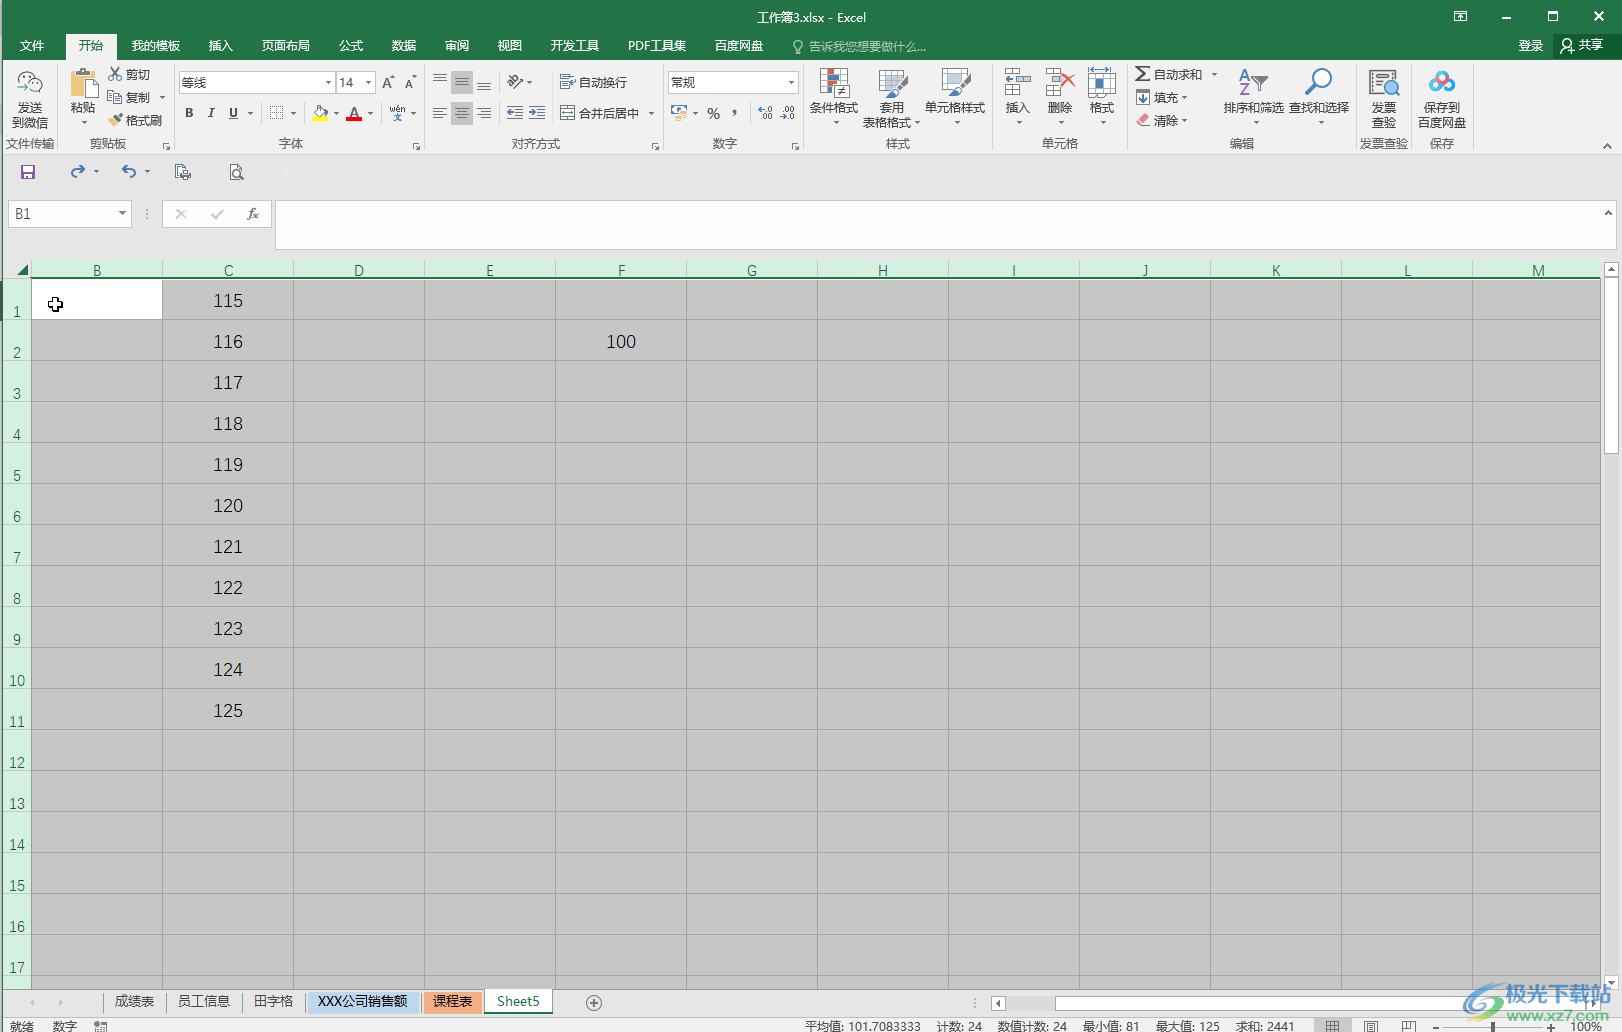Click the decrease decimal icon
This screenshot has height=1032, width=1622.
click(x=788, y=113)
